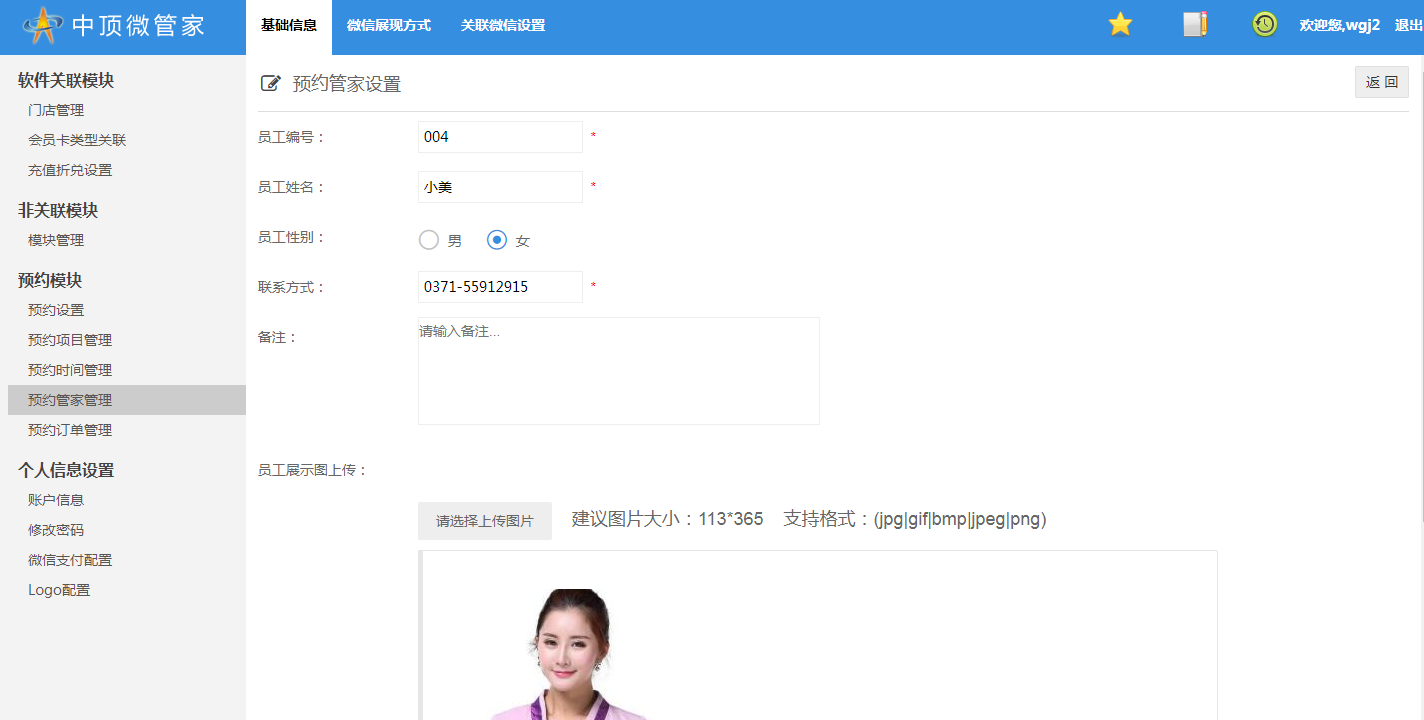Open 微信支付配置 in the sidebar
1424x720 pixels.
pyautogui.click(x=70, y=560)
